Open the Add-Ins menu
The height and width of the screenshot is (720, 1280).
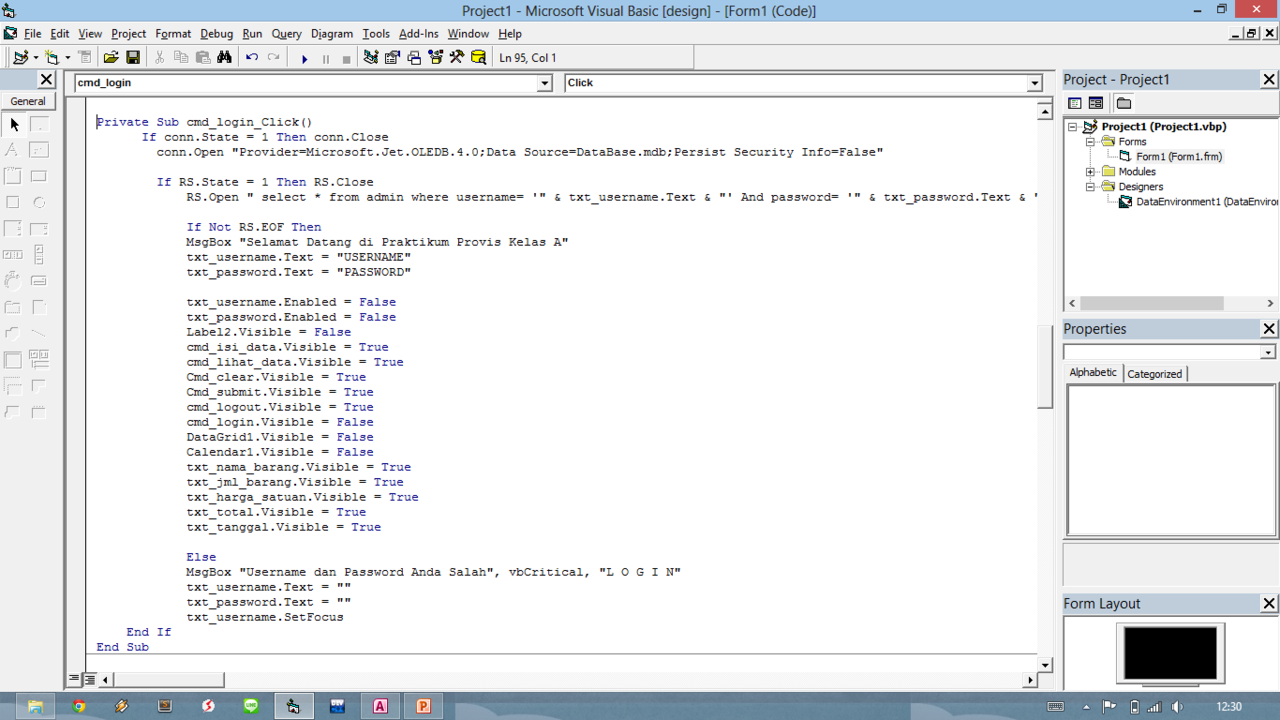tap(418, 34)
